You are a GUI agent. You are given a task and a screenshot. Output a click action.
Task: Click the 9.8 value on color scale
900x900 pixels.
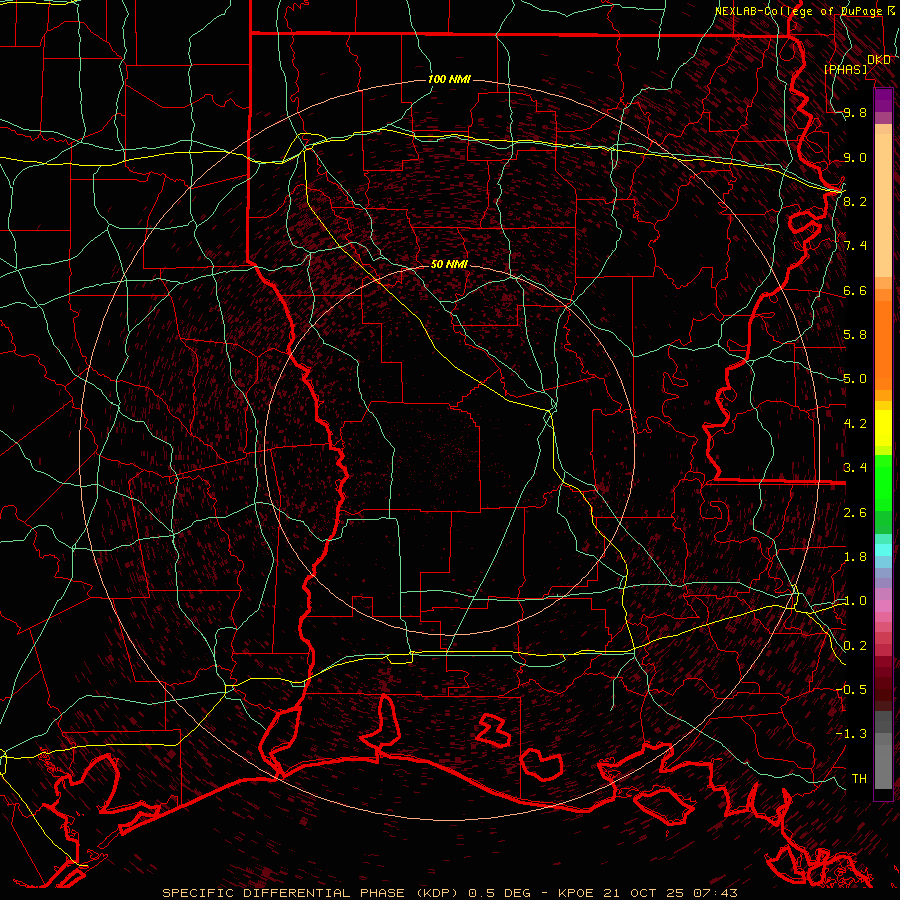pyautogui.click(x=855, y=112)
